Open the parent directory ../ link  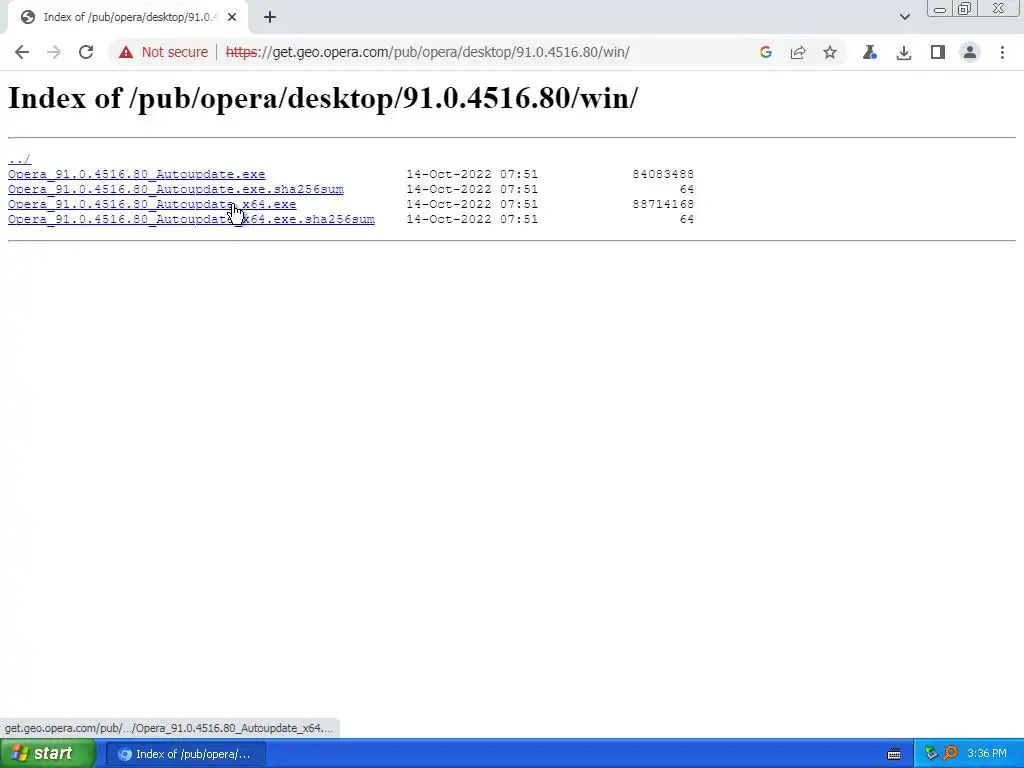(19, 159)
